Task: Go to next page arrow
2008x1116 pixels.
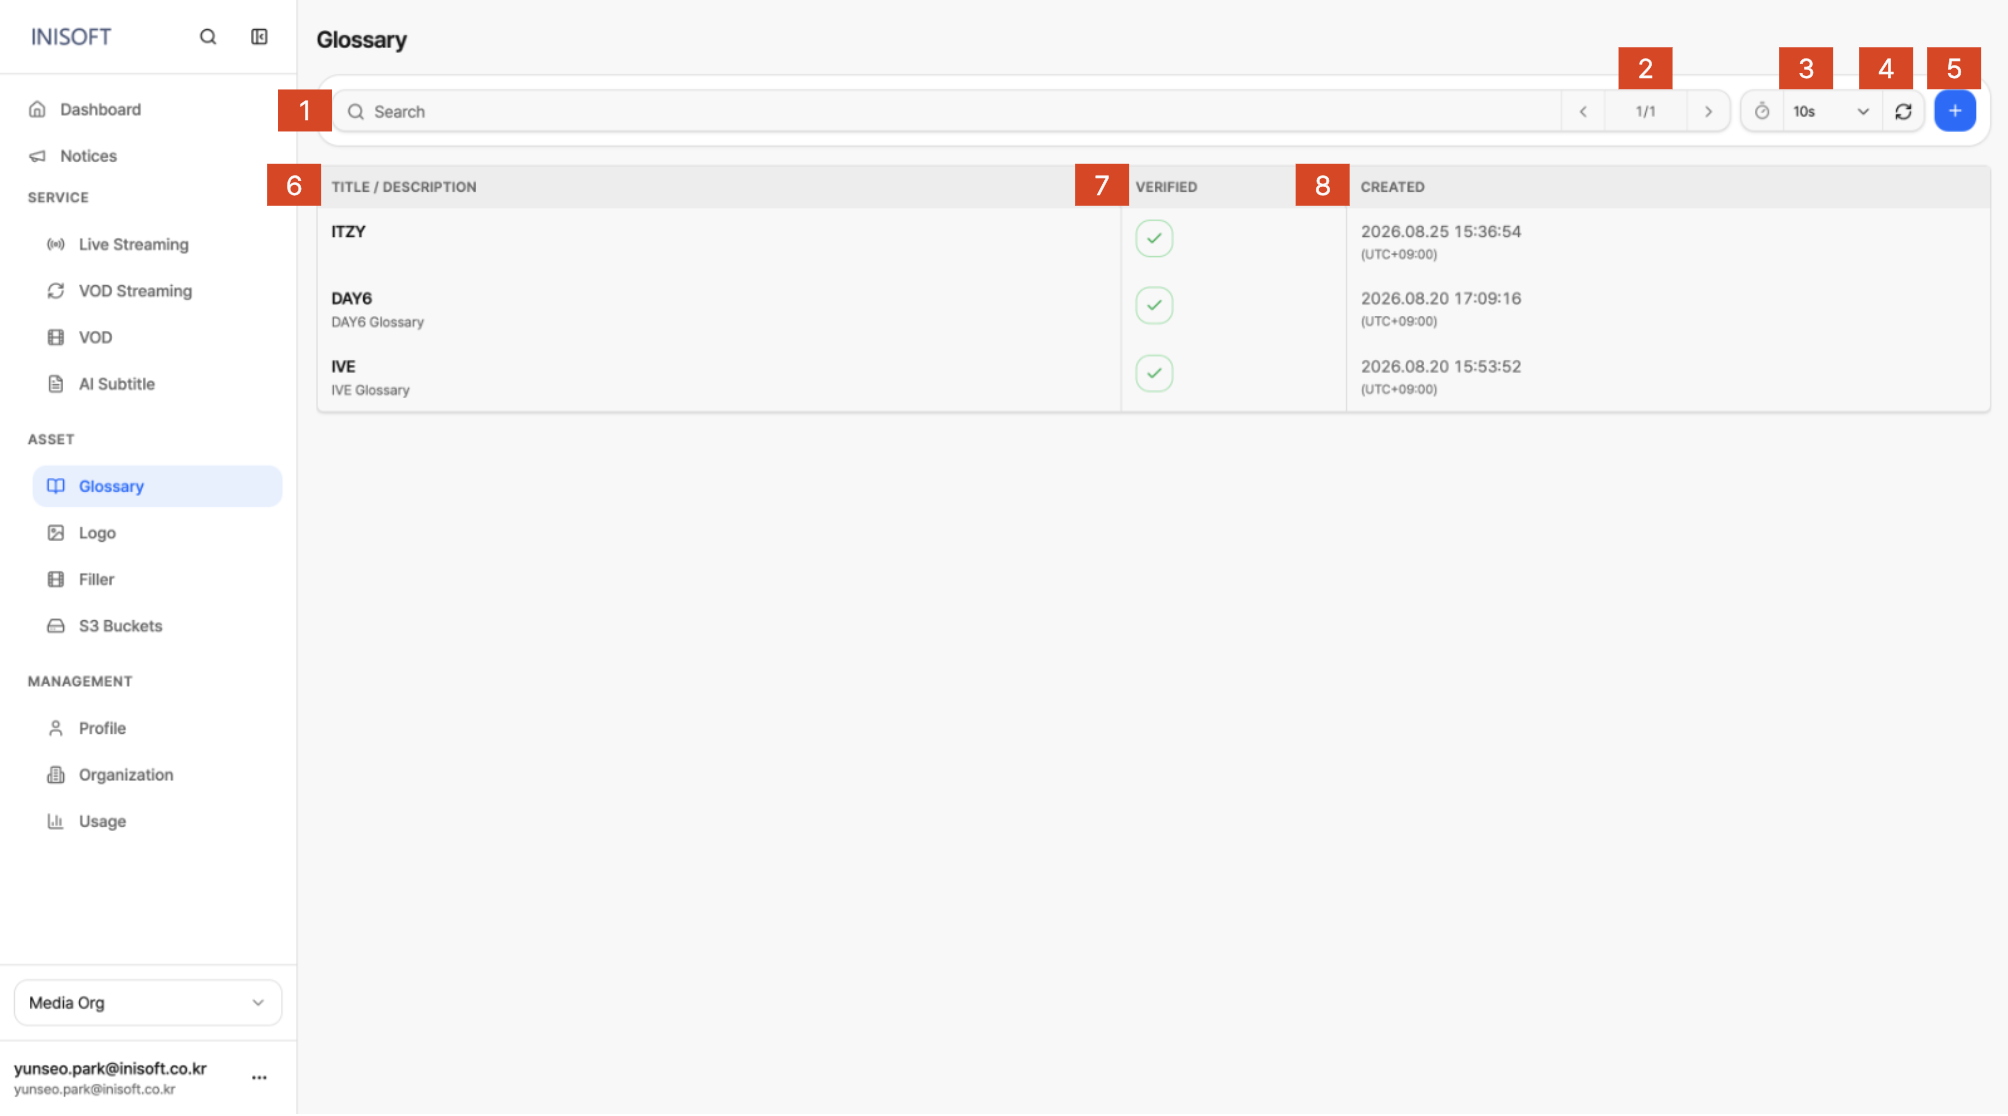Action: coord(1708,111)
